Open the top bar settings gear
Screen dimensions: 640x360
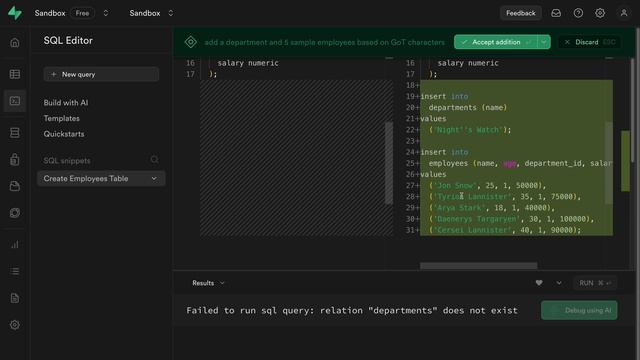600,13
